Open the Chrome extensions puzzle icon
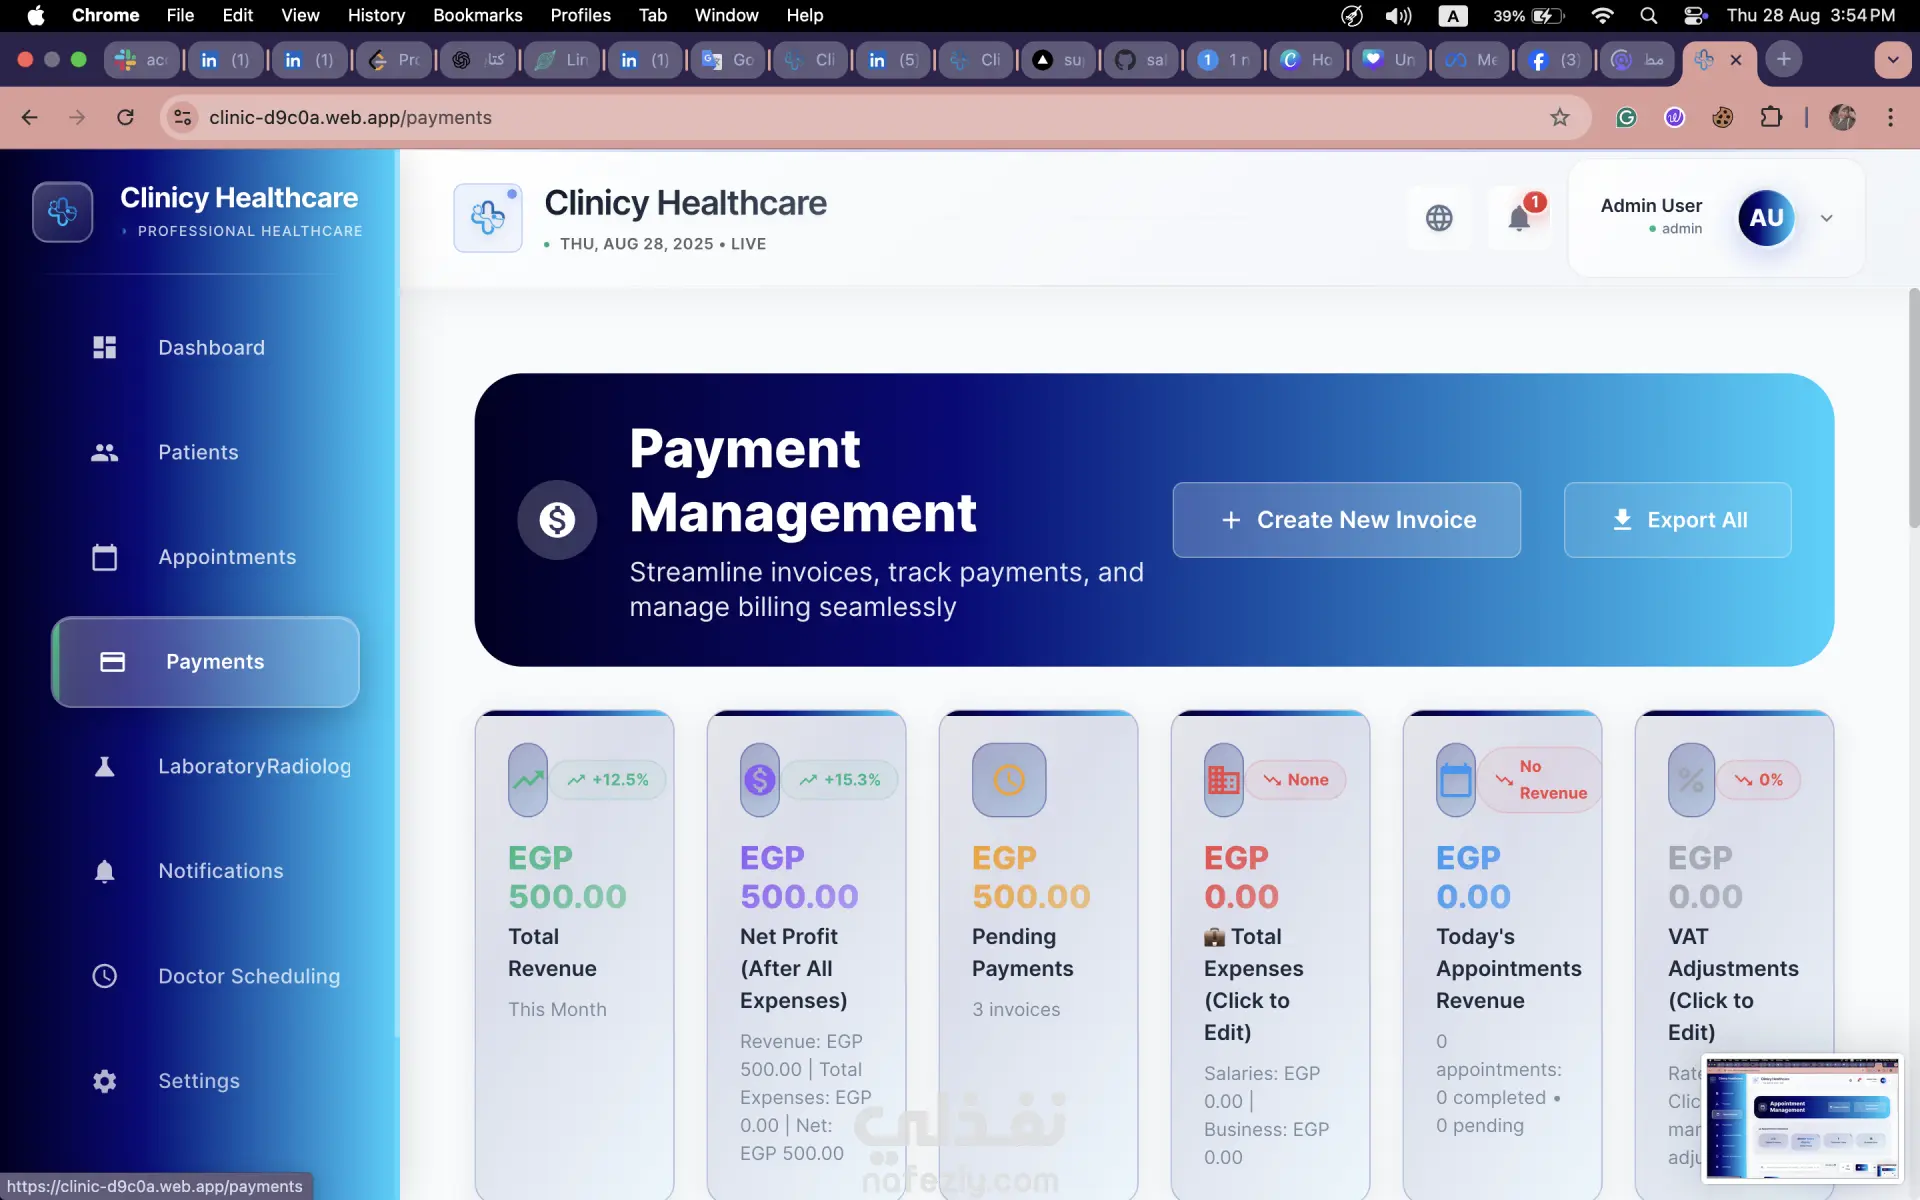The width and height of the screenshot is (1920, 1200). [x=1771, y=118]
